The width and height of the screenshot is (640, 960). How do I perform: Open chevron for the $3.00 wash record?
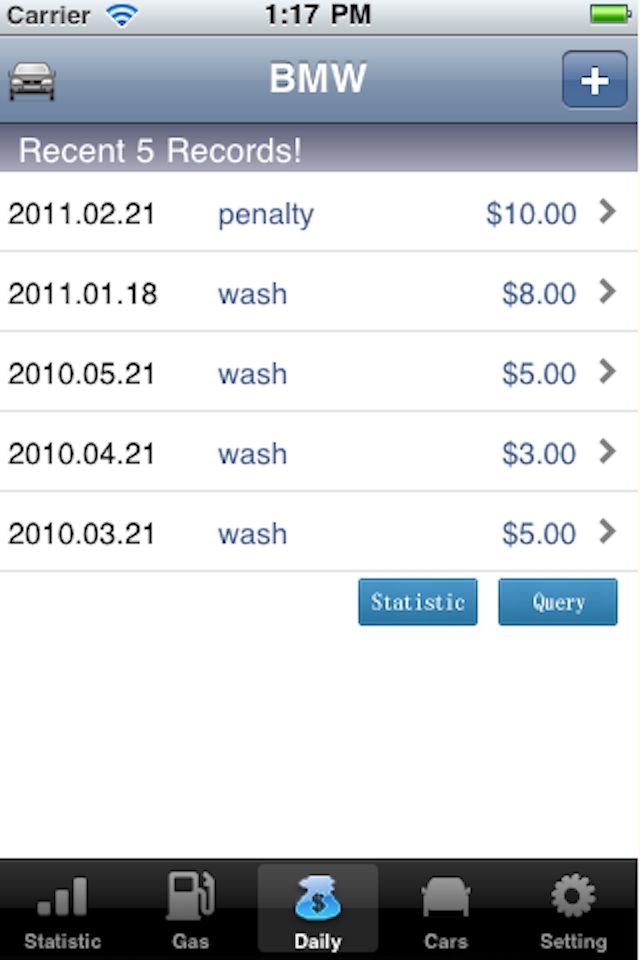607,451
